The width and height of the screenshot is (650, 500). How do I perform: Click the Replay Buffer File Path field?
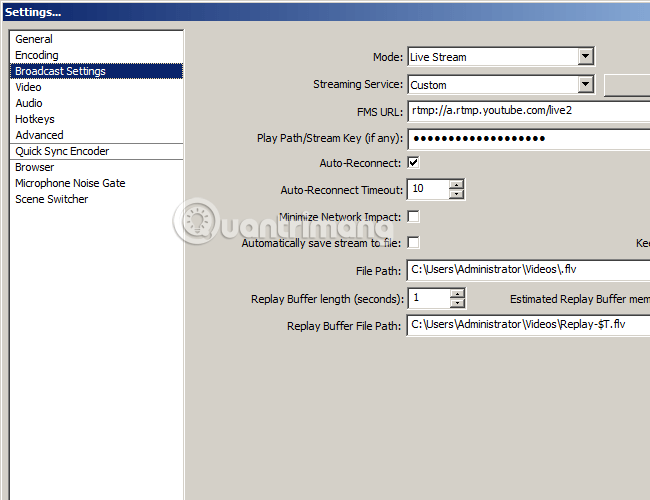click(x=529, y=325)
